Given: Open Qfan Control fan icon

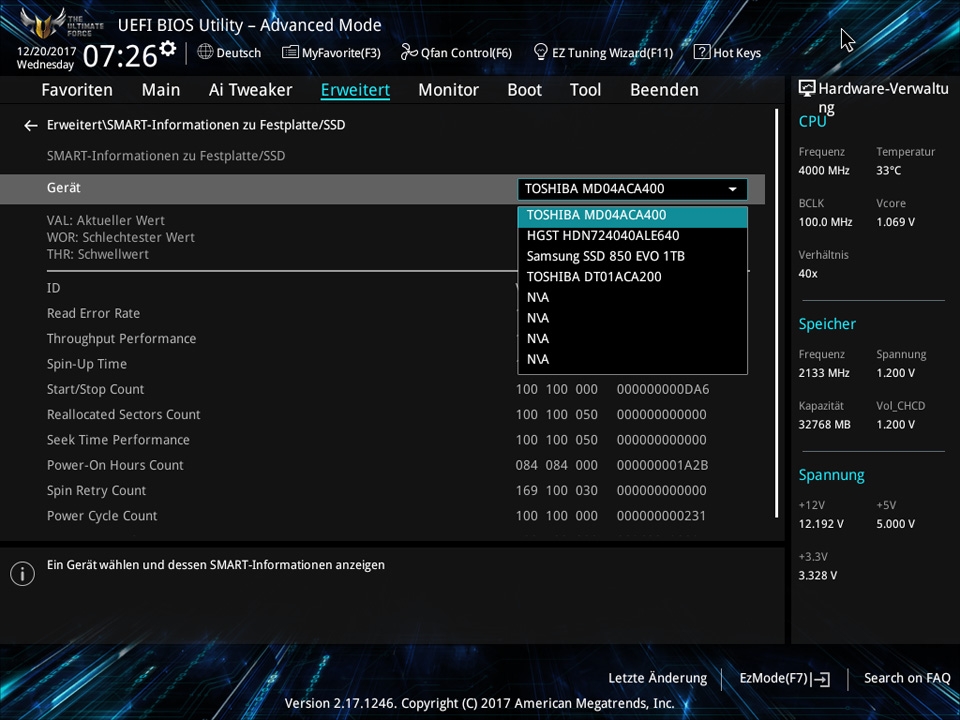Looking at the screenshot, I should coord(409,52).
